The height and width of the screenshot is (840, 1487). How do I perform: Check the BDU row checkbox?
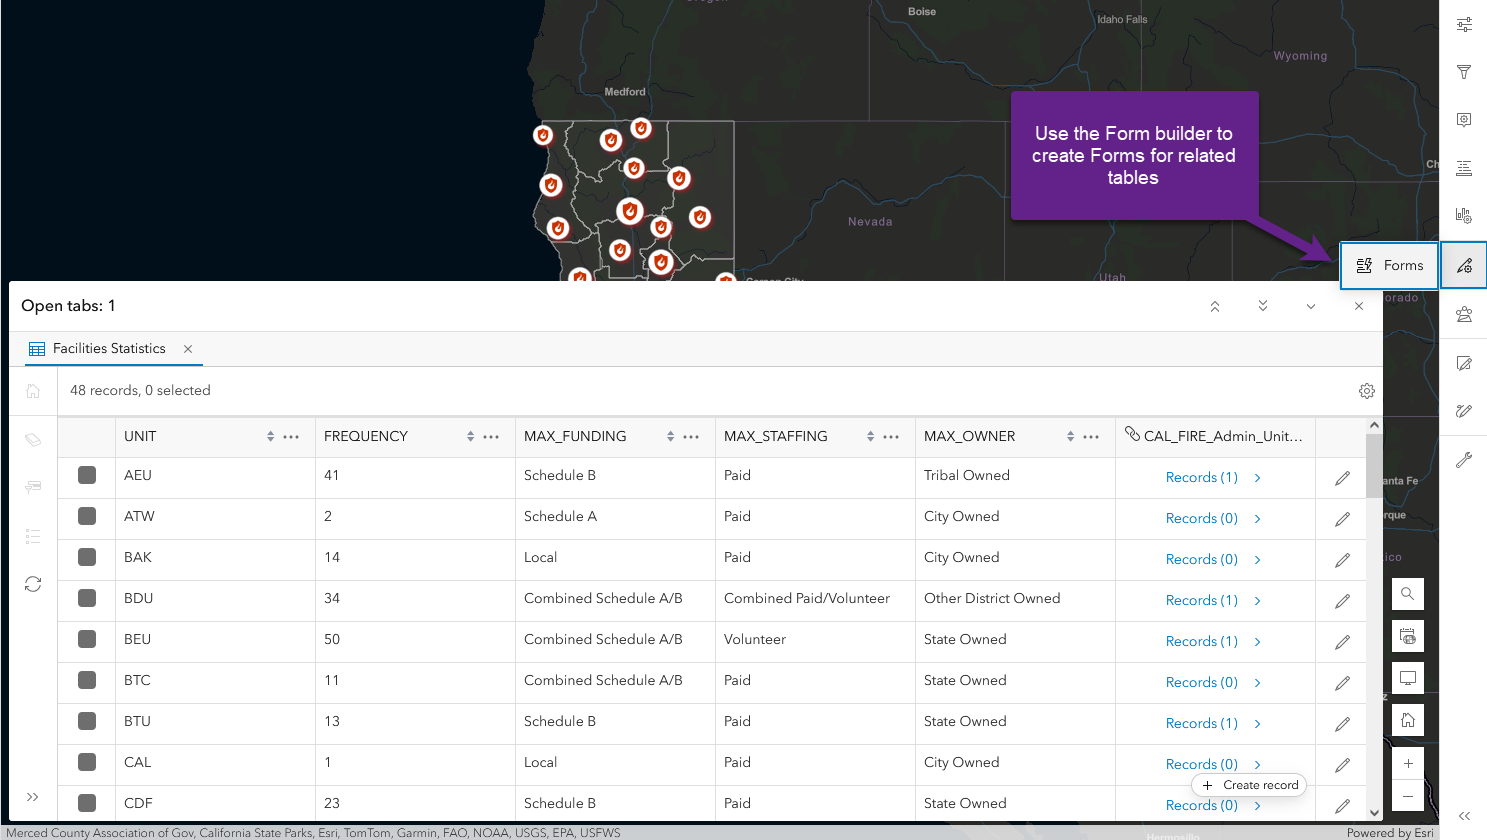click(87, 598)
